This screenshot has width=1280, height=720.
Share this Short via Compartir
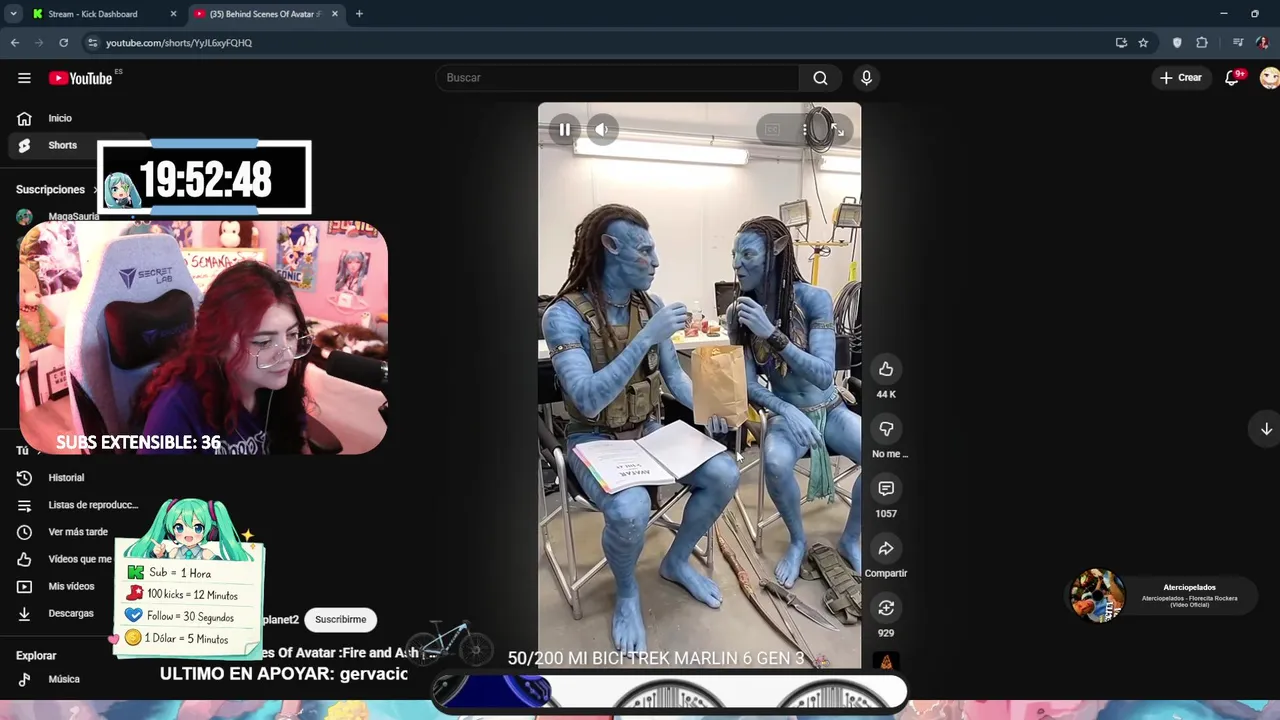pos(886,548)
